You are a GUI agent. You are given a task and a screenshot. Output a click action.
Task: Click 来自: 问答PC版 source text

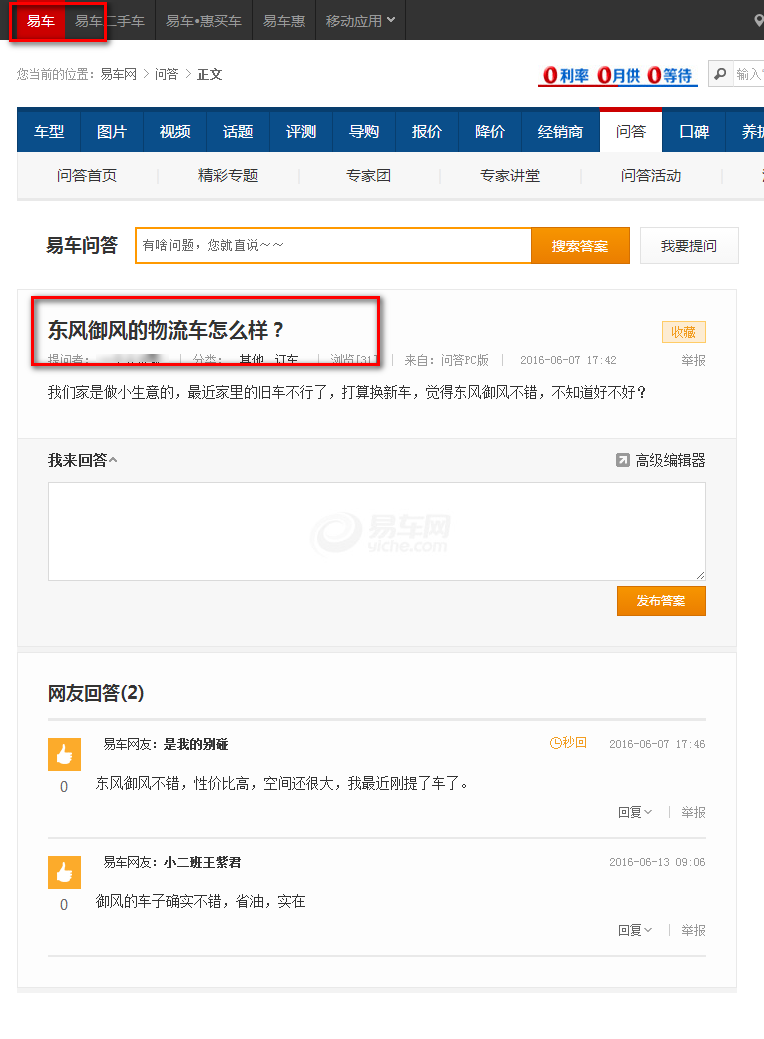[447, 360]
